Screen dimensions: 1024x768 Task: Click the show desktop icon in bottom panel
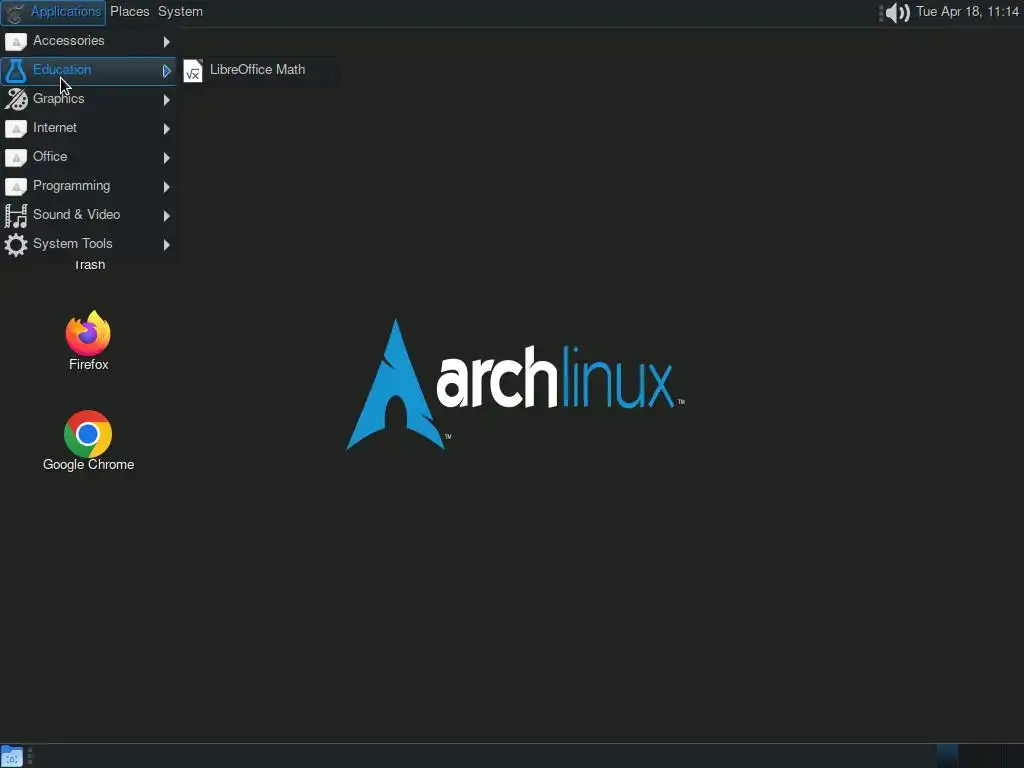(x=12, y=756)
